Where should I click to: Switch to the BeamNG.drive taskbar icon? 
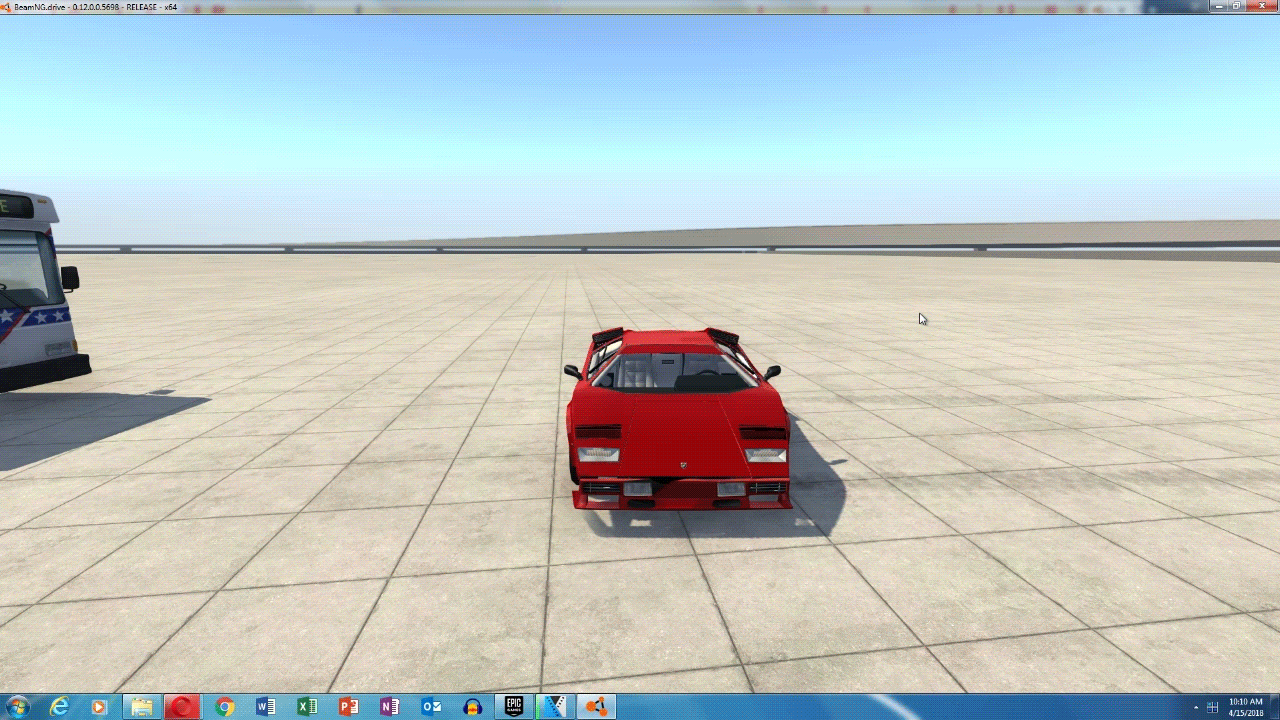pos(596,707)
